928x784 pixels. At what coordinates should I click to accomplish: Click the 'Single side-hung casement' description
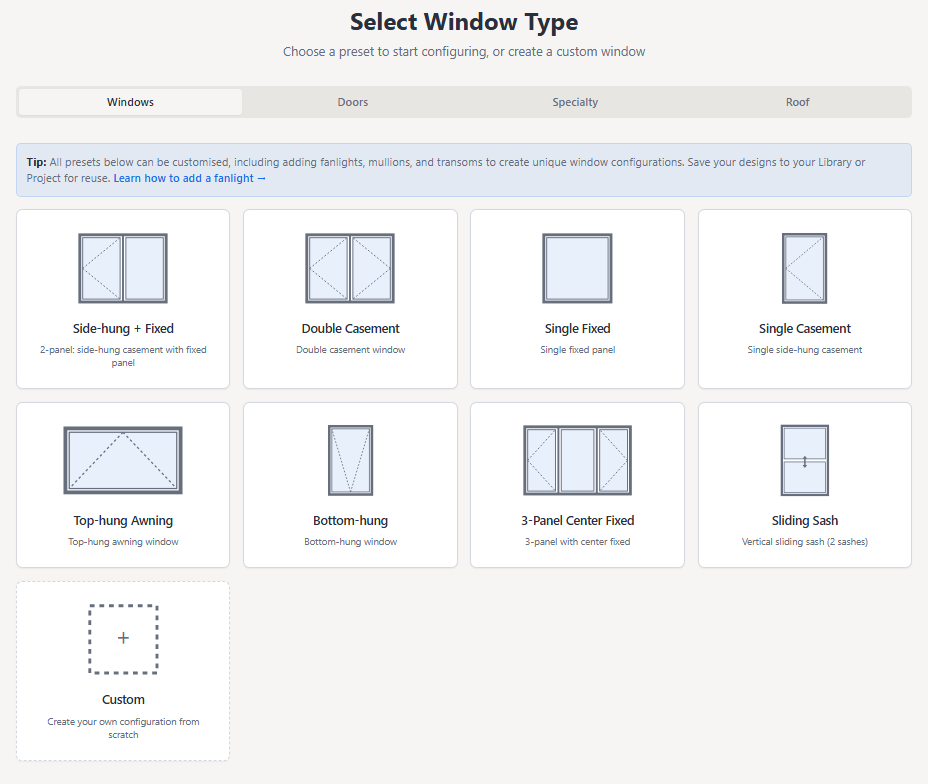(x=804, y=350)
